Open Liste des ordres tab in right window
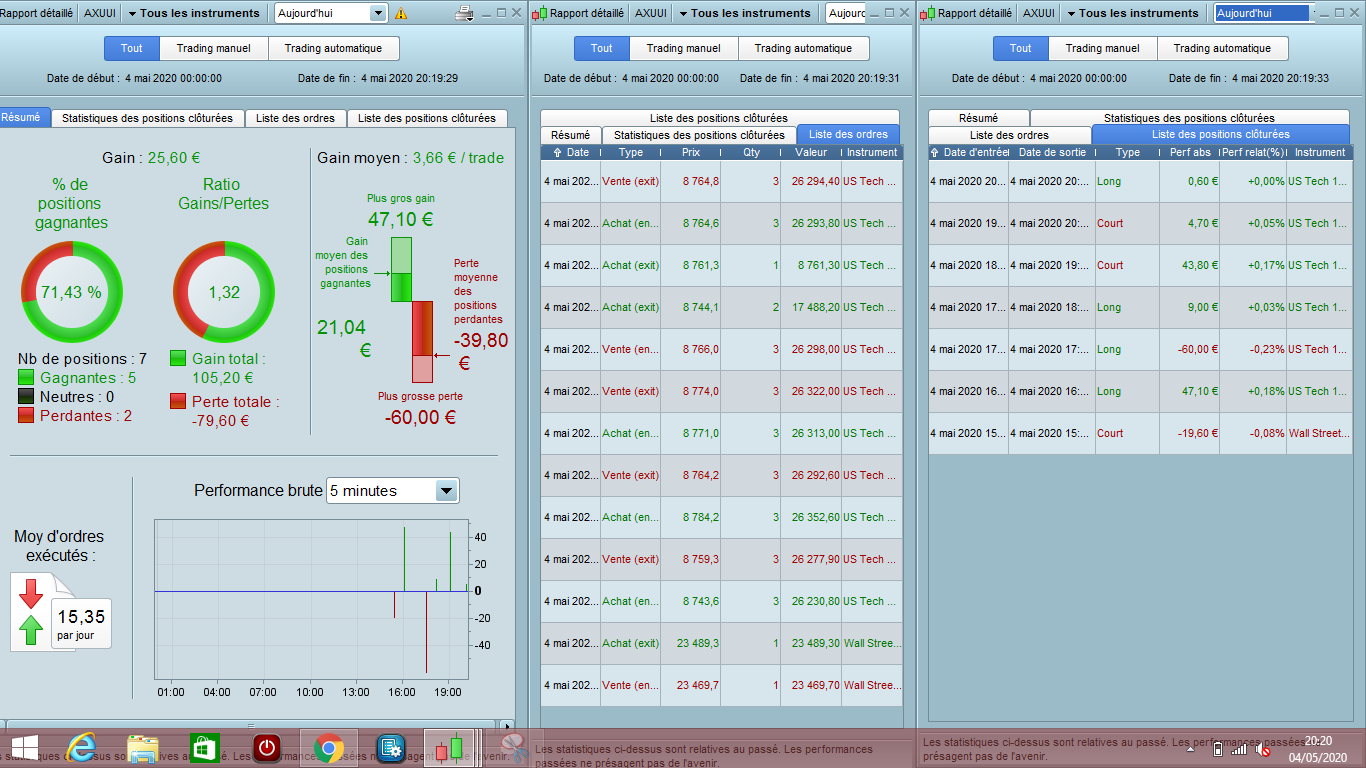1366x768 pixels. click(x=1009, y=135)
